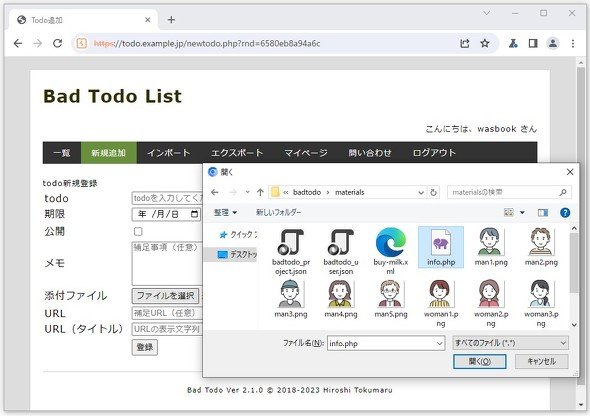Open the file dialog help icon
The width and height of the screenshot is (590, 416).
[x=565, y=213]
